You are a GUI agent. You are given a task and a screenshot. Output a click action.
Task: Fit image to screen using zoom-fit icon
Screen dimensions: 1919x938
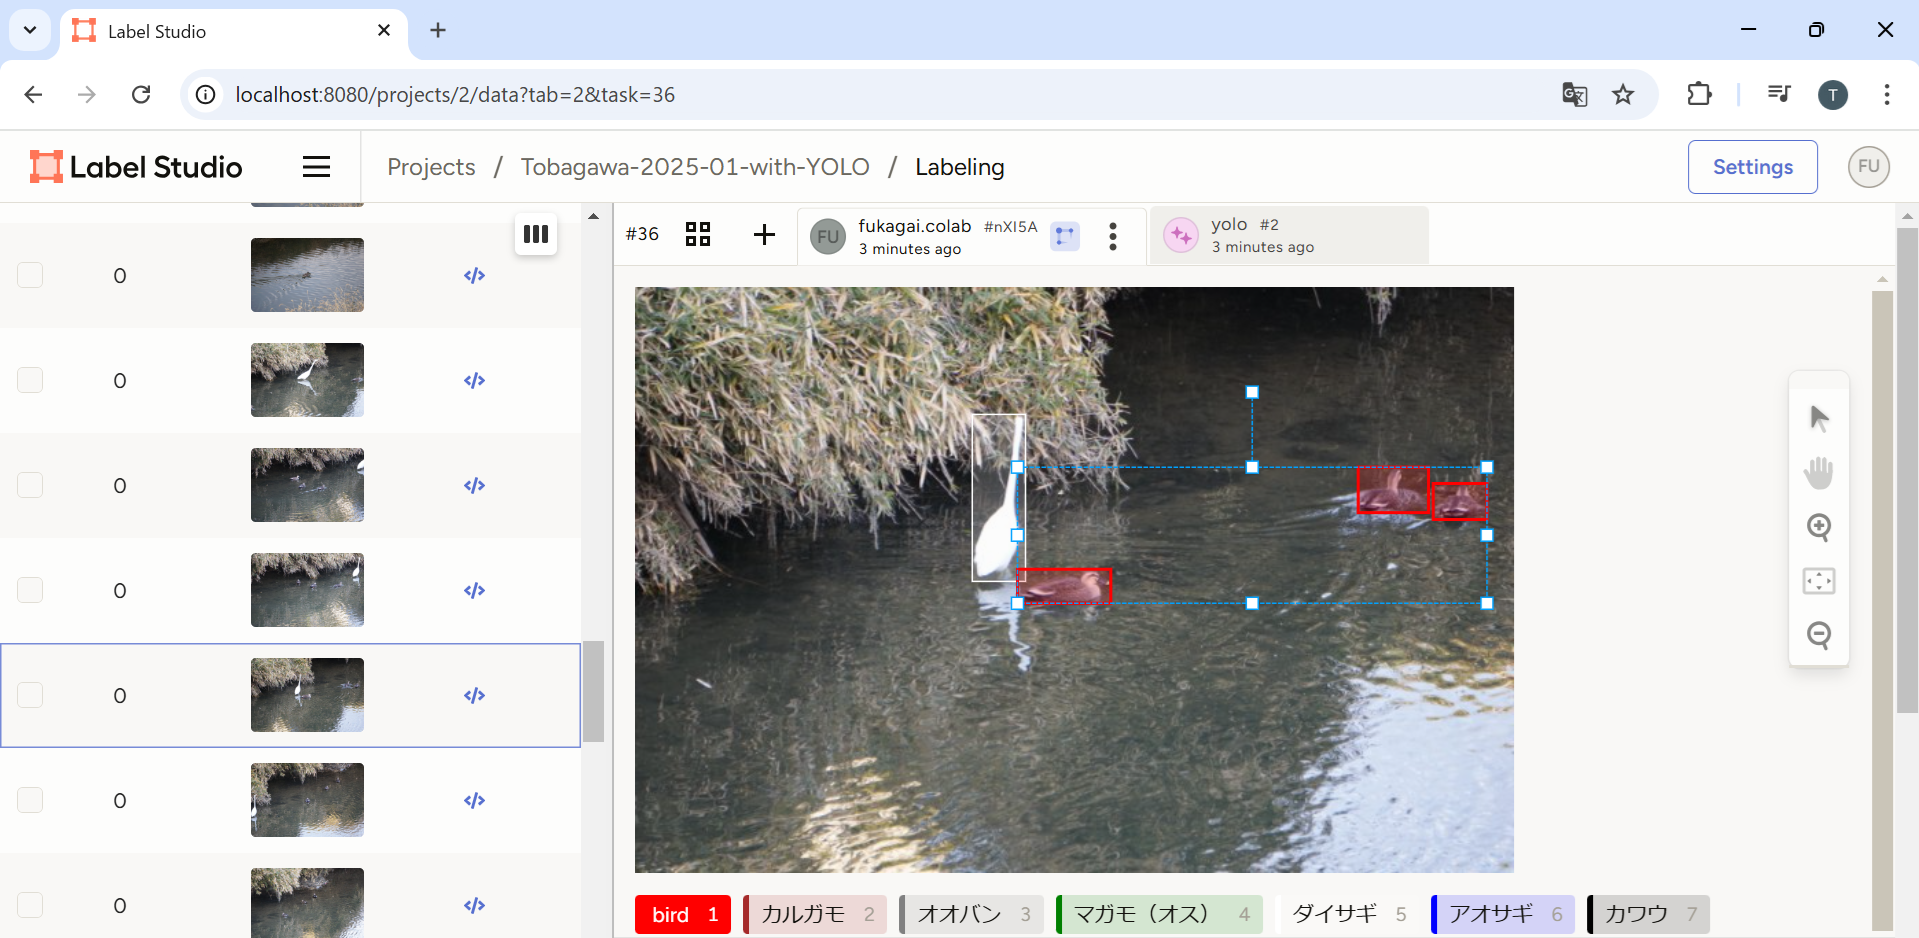(x=1818, y=581)
